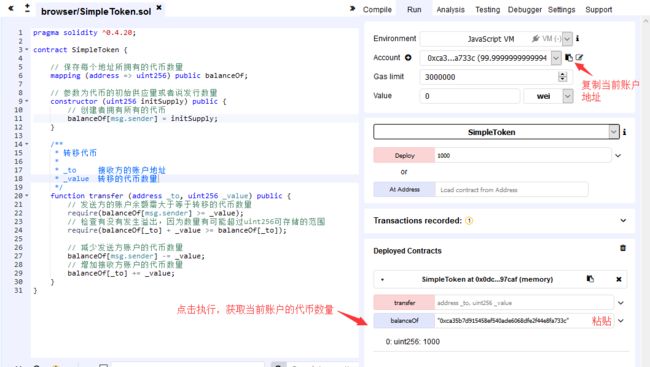Click the transfer function button
Image resolution: width=650 pixels, height=367 pixels.
click(x=404, y=303)
